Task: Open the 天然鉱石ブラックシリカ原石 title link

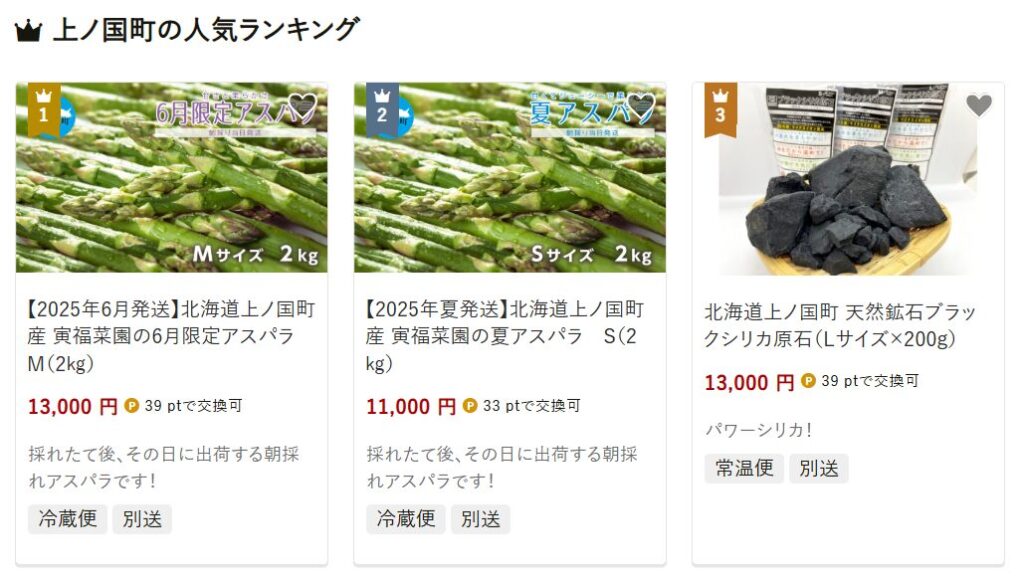Action: (x=840, y=325)
